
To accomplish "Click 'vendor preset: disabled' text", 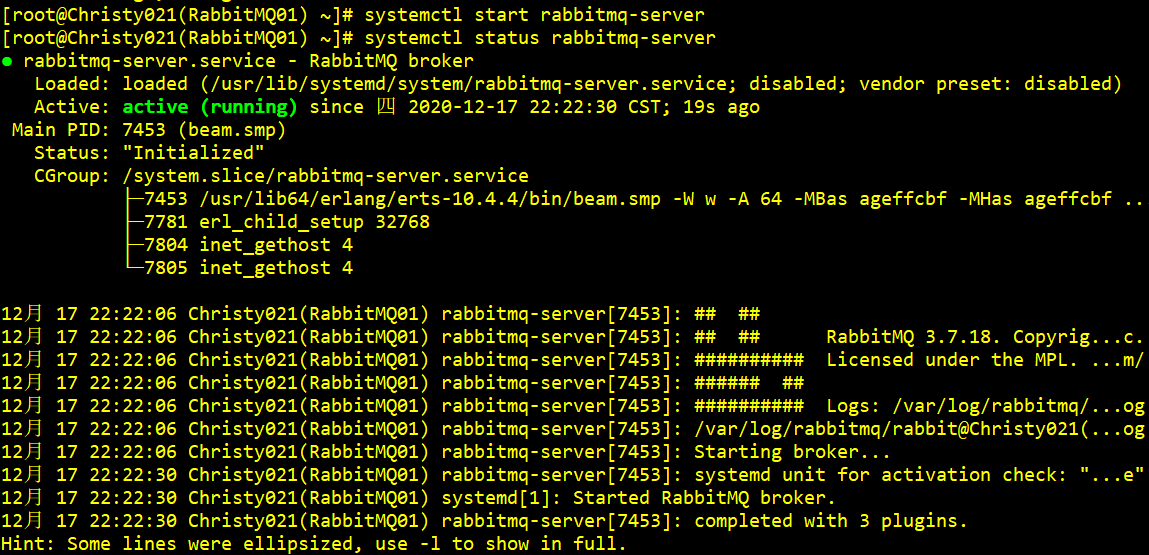I will 991,84.
